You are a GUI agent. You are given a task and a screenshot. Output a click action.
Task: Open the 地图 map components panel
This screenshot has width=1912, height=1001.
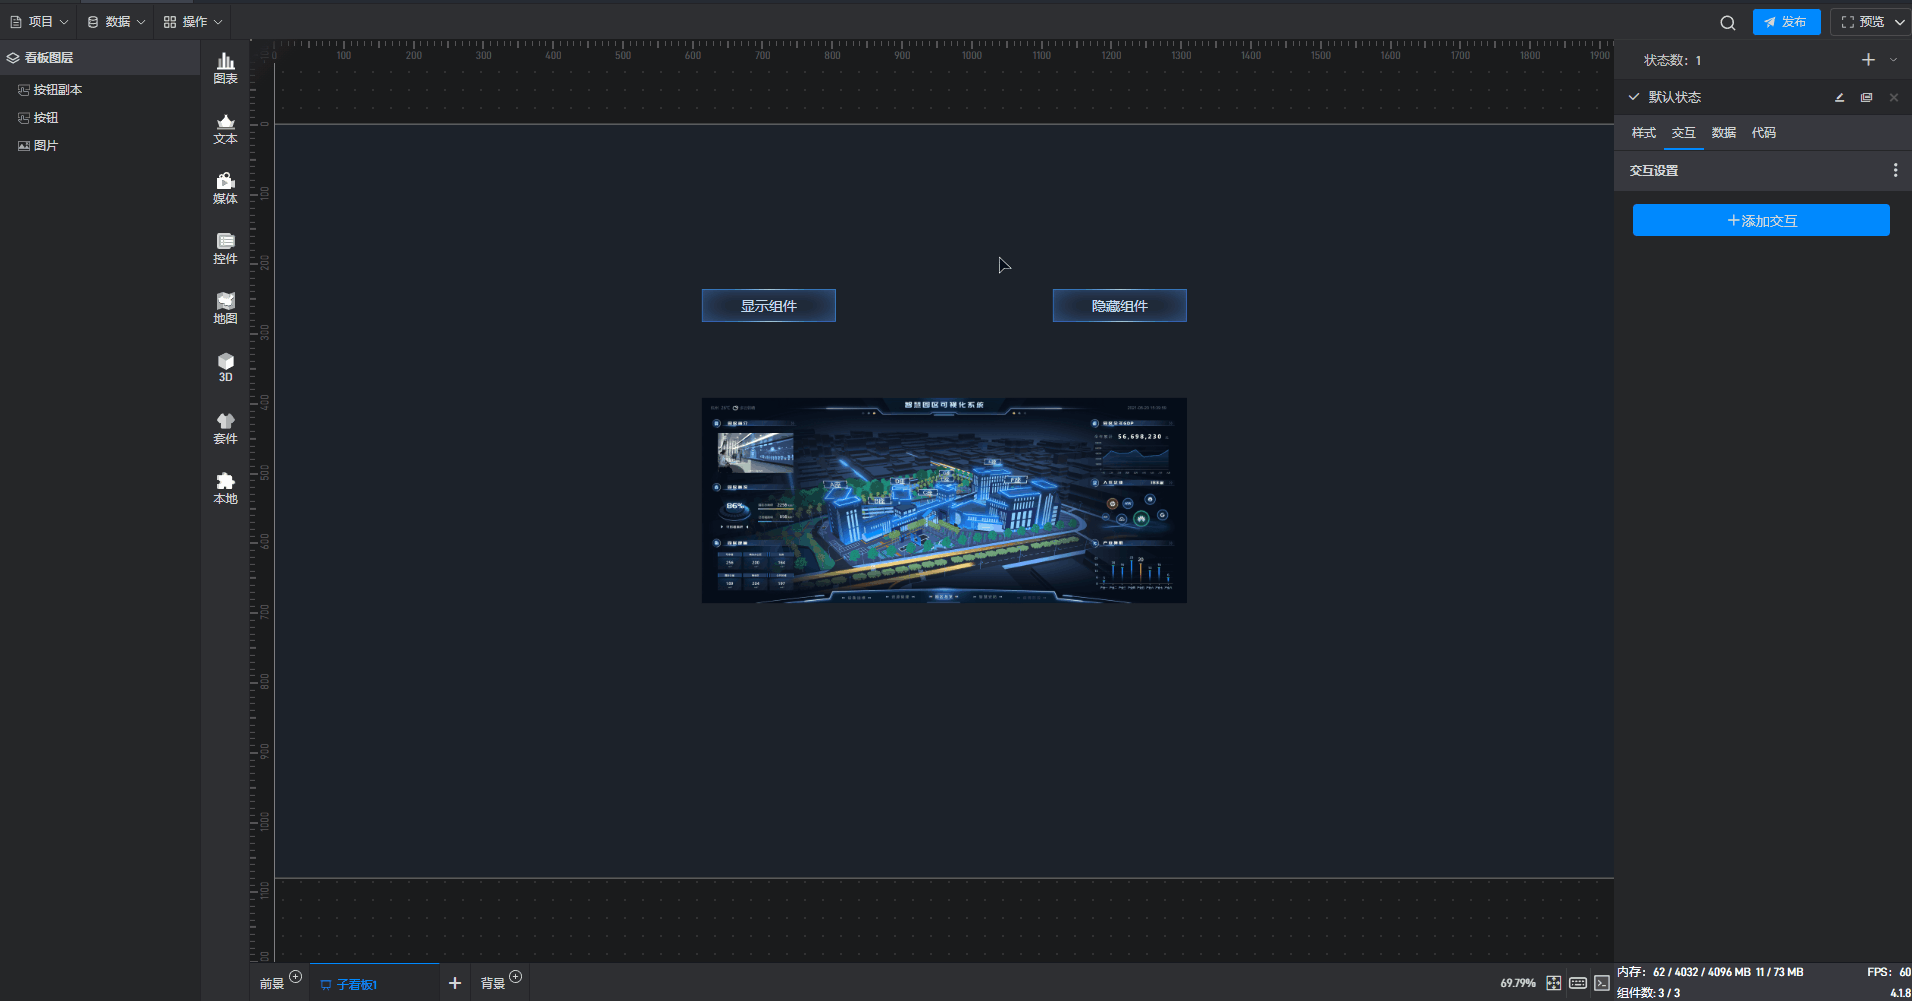pyautogui.click(x=225, y=308)
